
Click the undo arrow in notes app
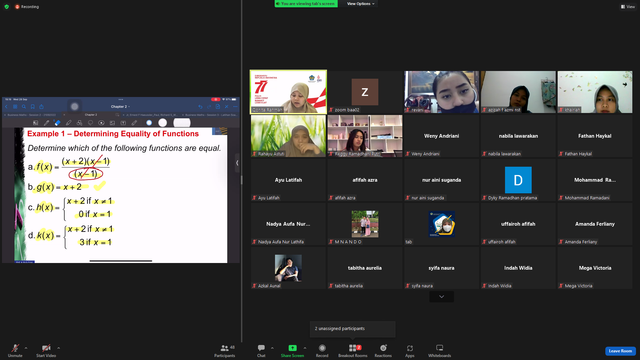point(200,107)
